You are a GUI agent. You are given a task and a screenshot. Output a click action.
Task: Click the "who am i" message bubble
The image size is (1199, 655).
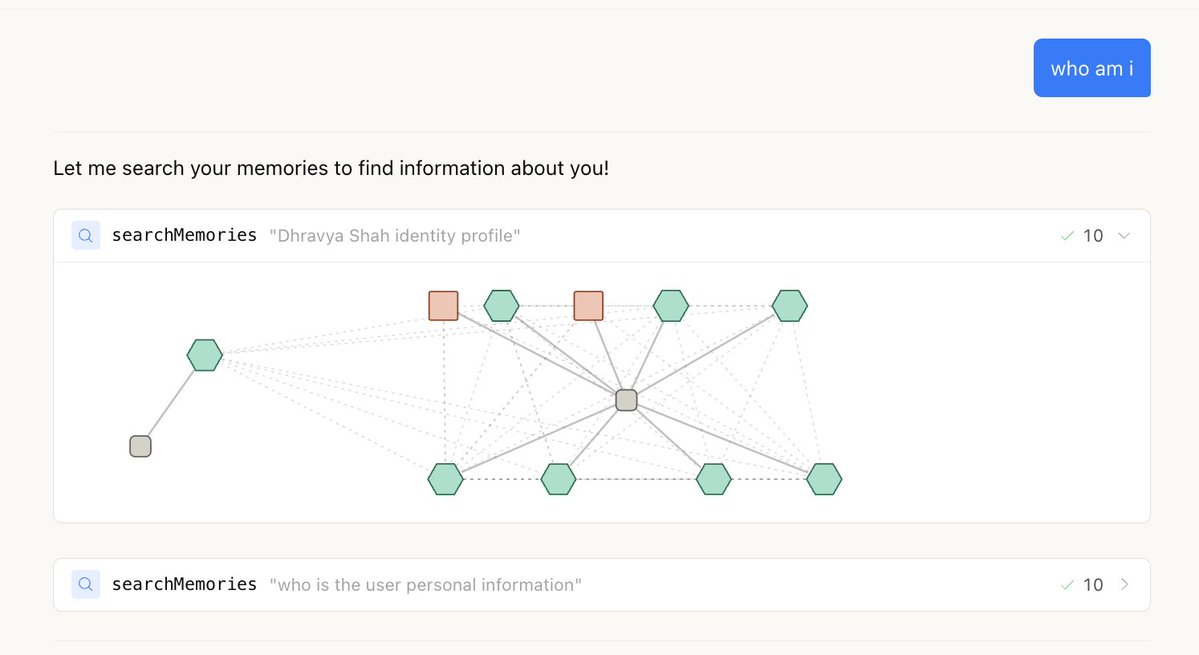(x=1092, y=68)
